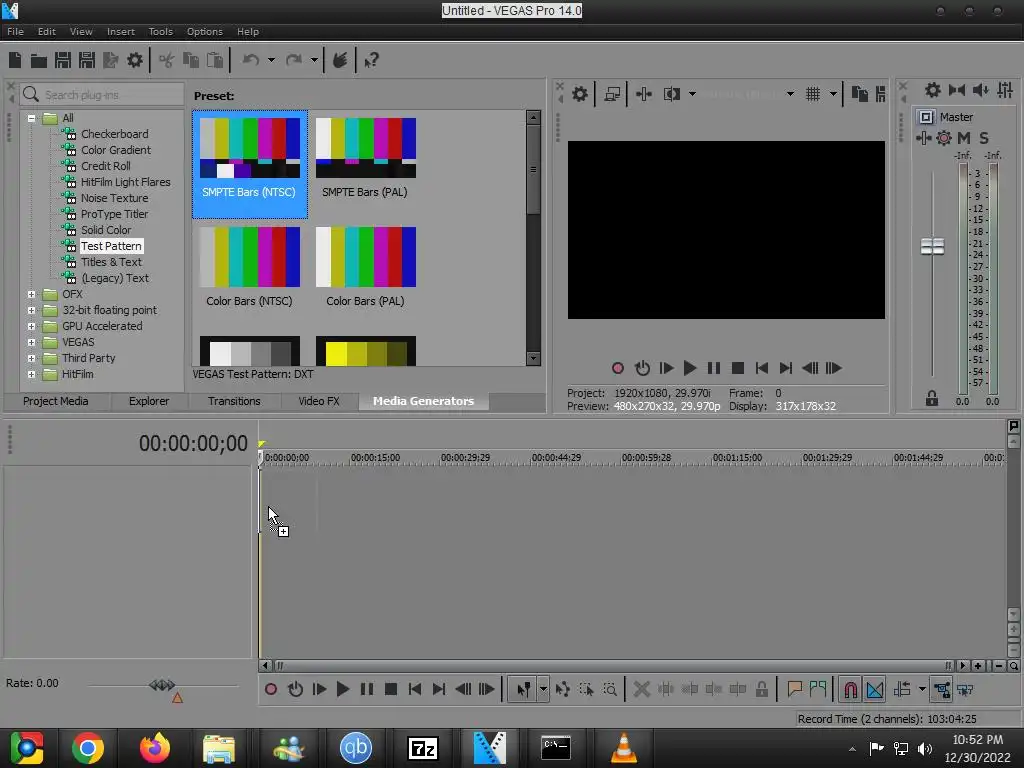This screenshot has height=768, width=1024.
Task: Click the What's This help icon
Action: pos(371,61)
